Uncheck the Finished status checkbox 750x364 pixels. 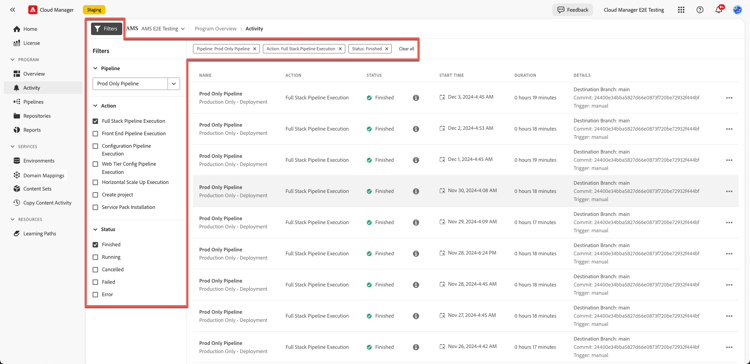click(x=95, y=244)
